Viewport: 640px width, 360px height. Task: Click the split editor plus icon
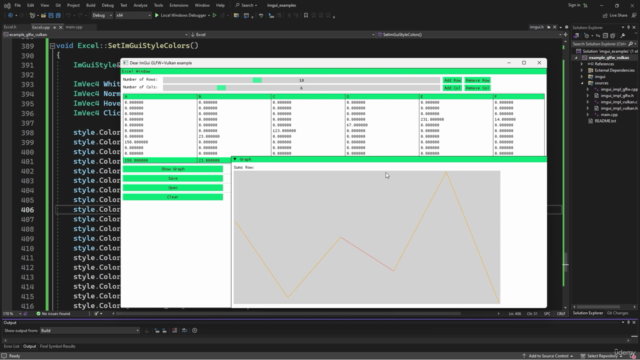point(565,35)
